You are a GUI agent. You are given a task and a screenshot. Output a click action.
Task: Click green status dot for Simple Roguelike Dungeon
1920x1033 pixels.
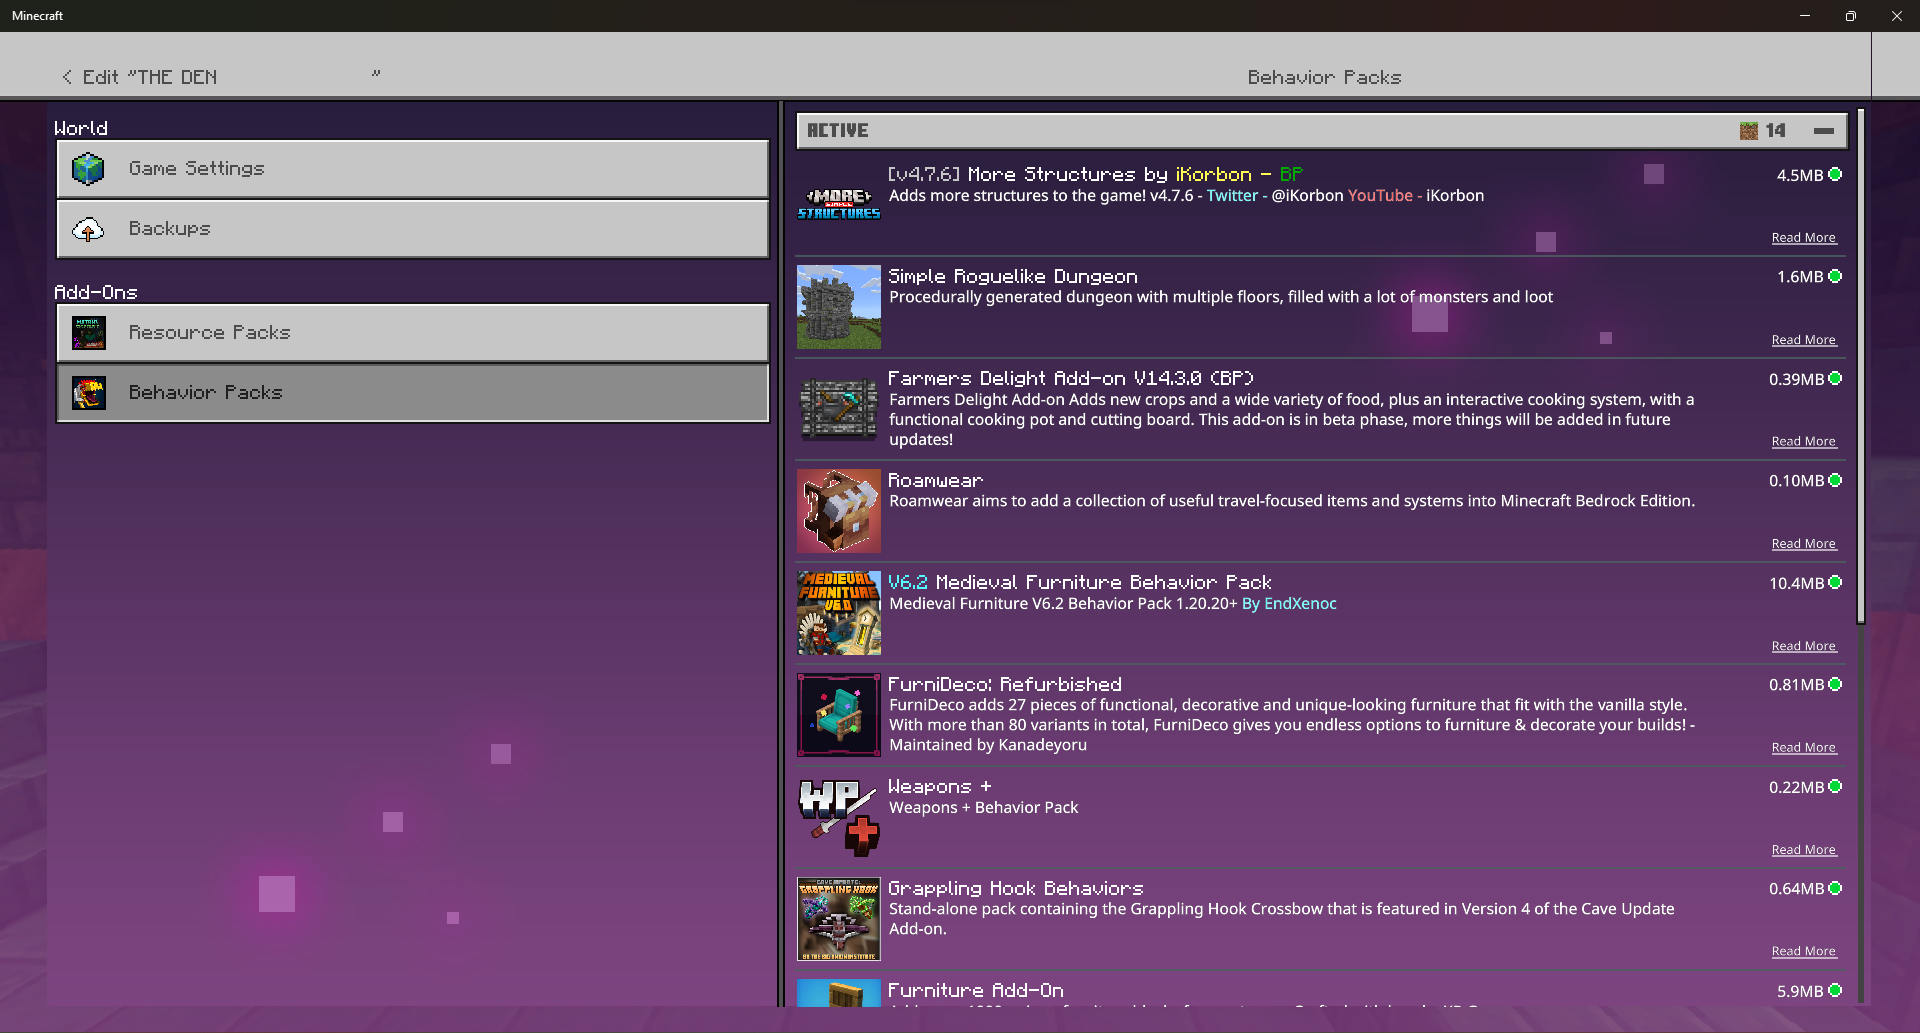click(x=1835, y=277)
